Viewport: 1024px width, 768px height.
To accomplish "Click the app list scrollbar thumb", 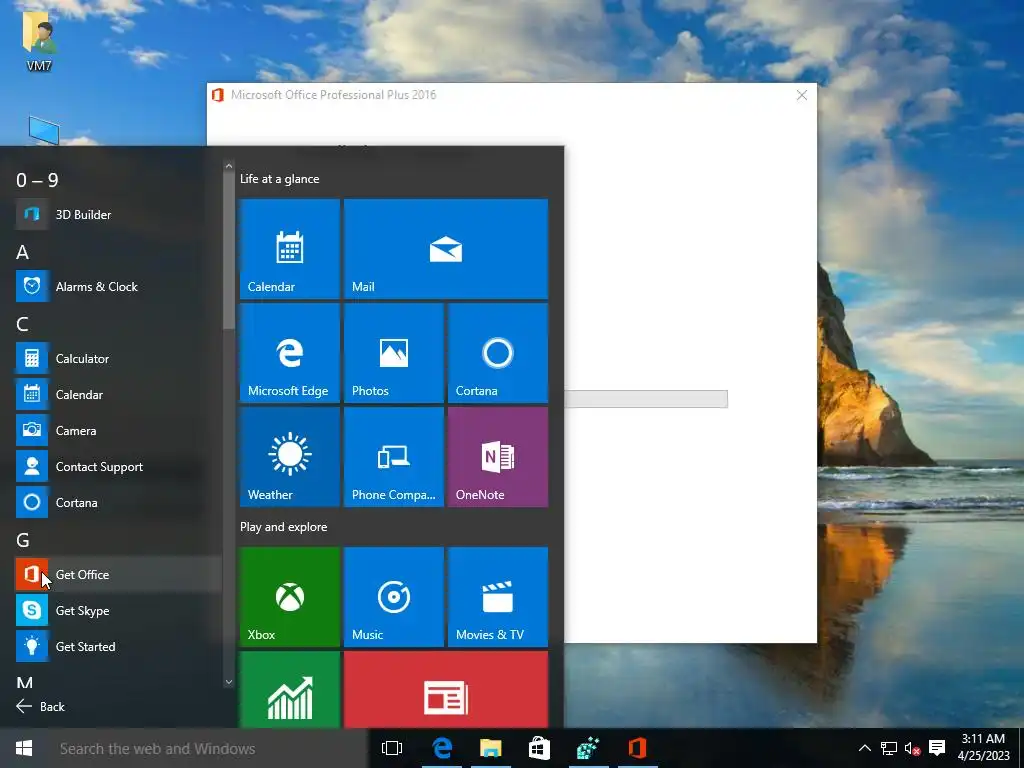I will (229, 251).
